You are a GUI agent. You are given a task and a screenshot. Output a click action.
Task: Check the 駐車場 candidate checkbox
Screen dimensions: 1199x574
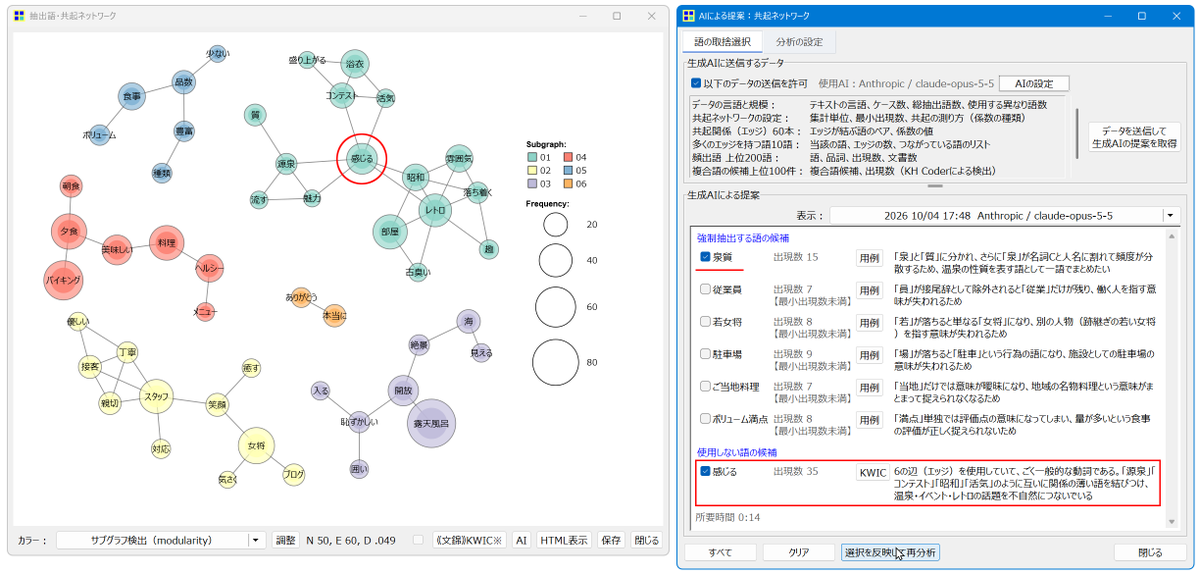coord(705,354)
